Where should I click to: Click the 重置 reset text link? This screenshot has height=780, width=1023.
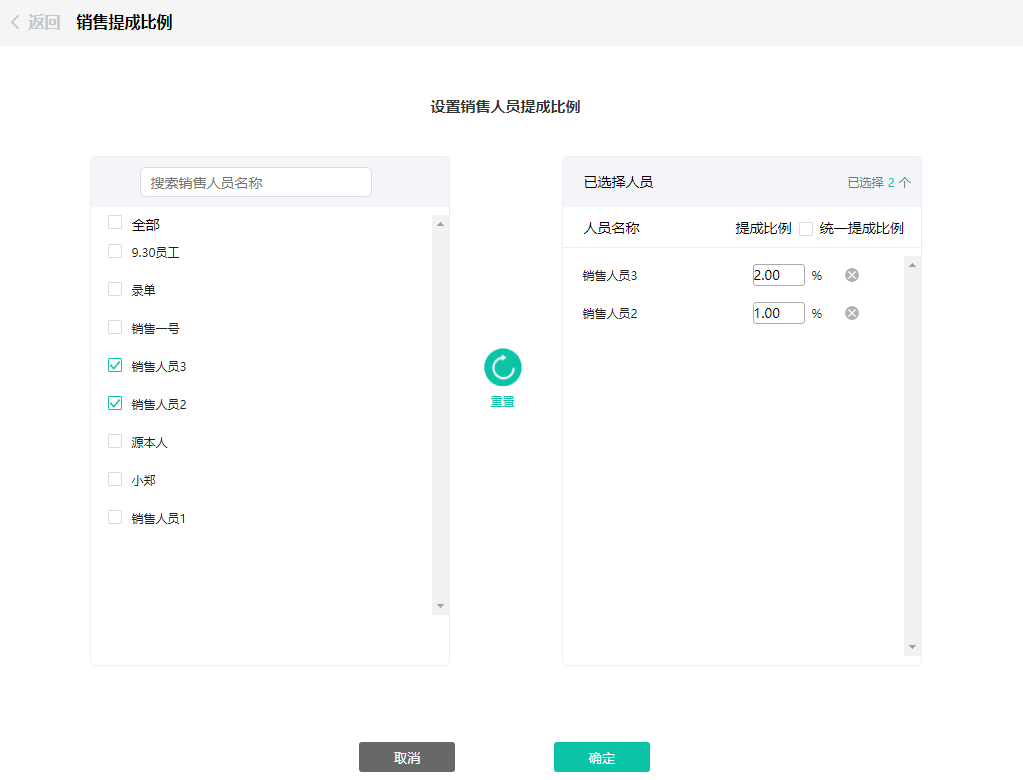[x=502, y=401]
